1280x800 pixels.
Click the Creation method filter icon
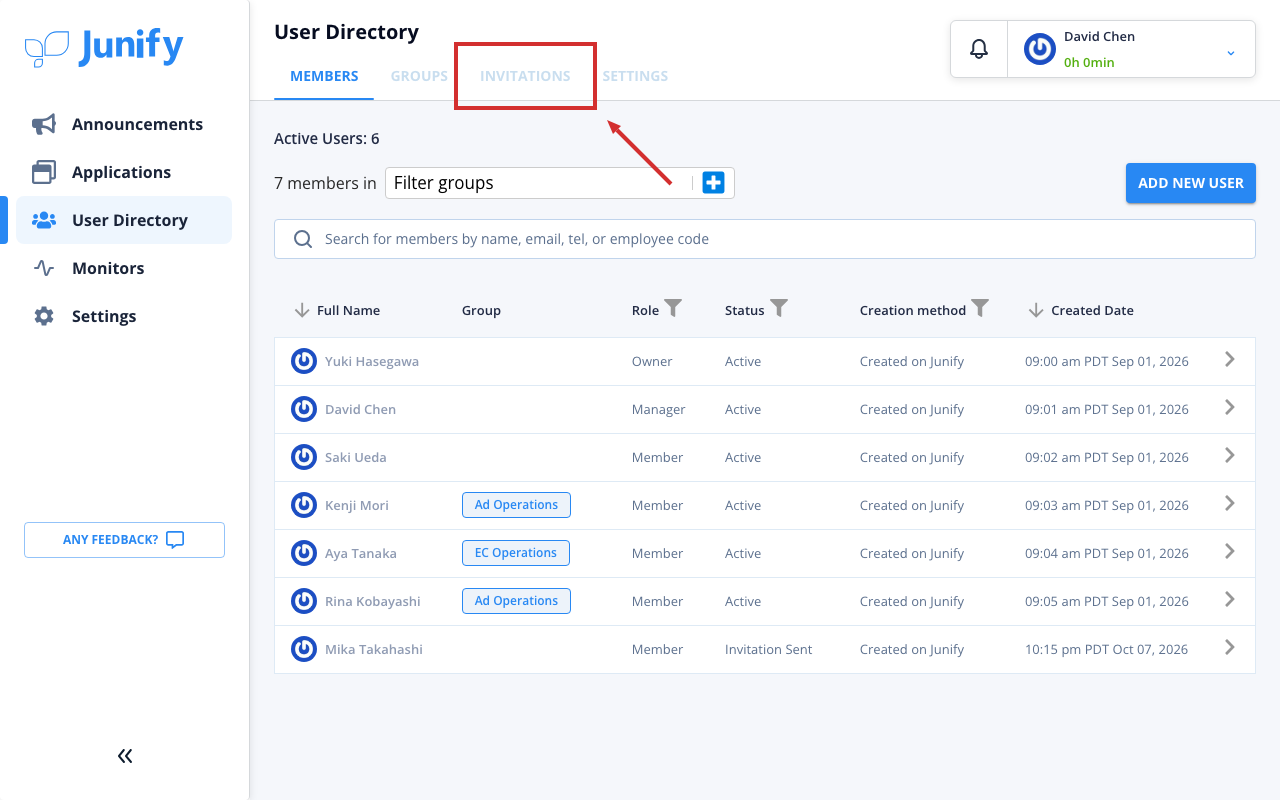(x=980, y=309)
